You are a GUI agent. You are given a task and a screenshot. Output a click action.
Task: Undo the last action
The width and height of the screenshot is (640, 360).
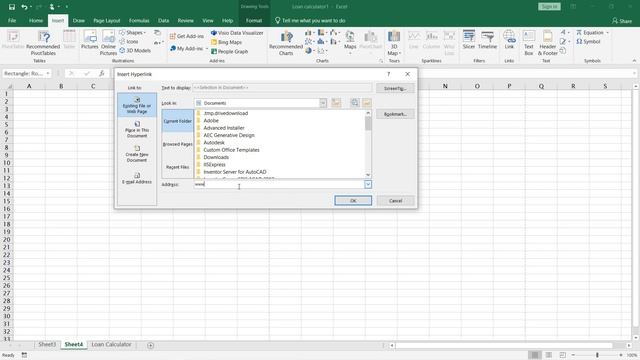(24, 7)
